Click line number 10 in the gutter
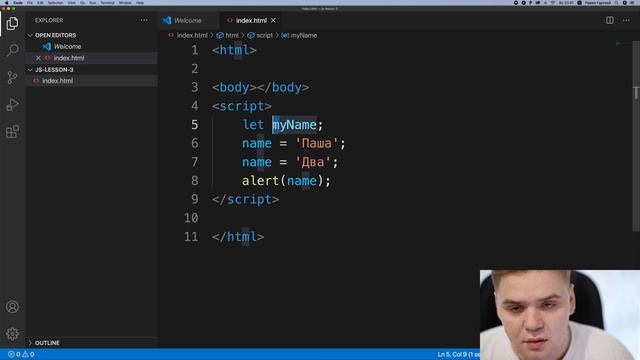Image resolution: width=640 pixels, height=360 pixels. click(191, 218)
